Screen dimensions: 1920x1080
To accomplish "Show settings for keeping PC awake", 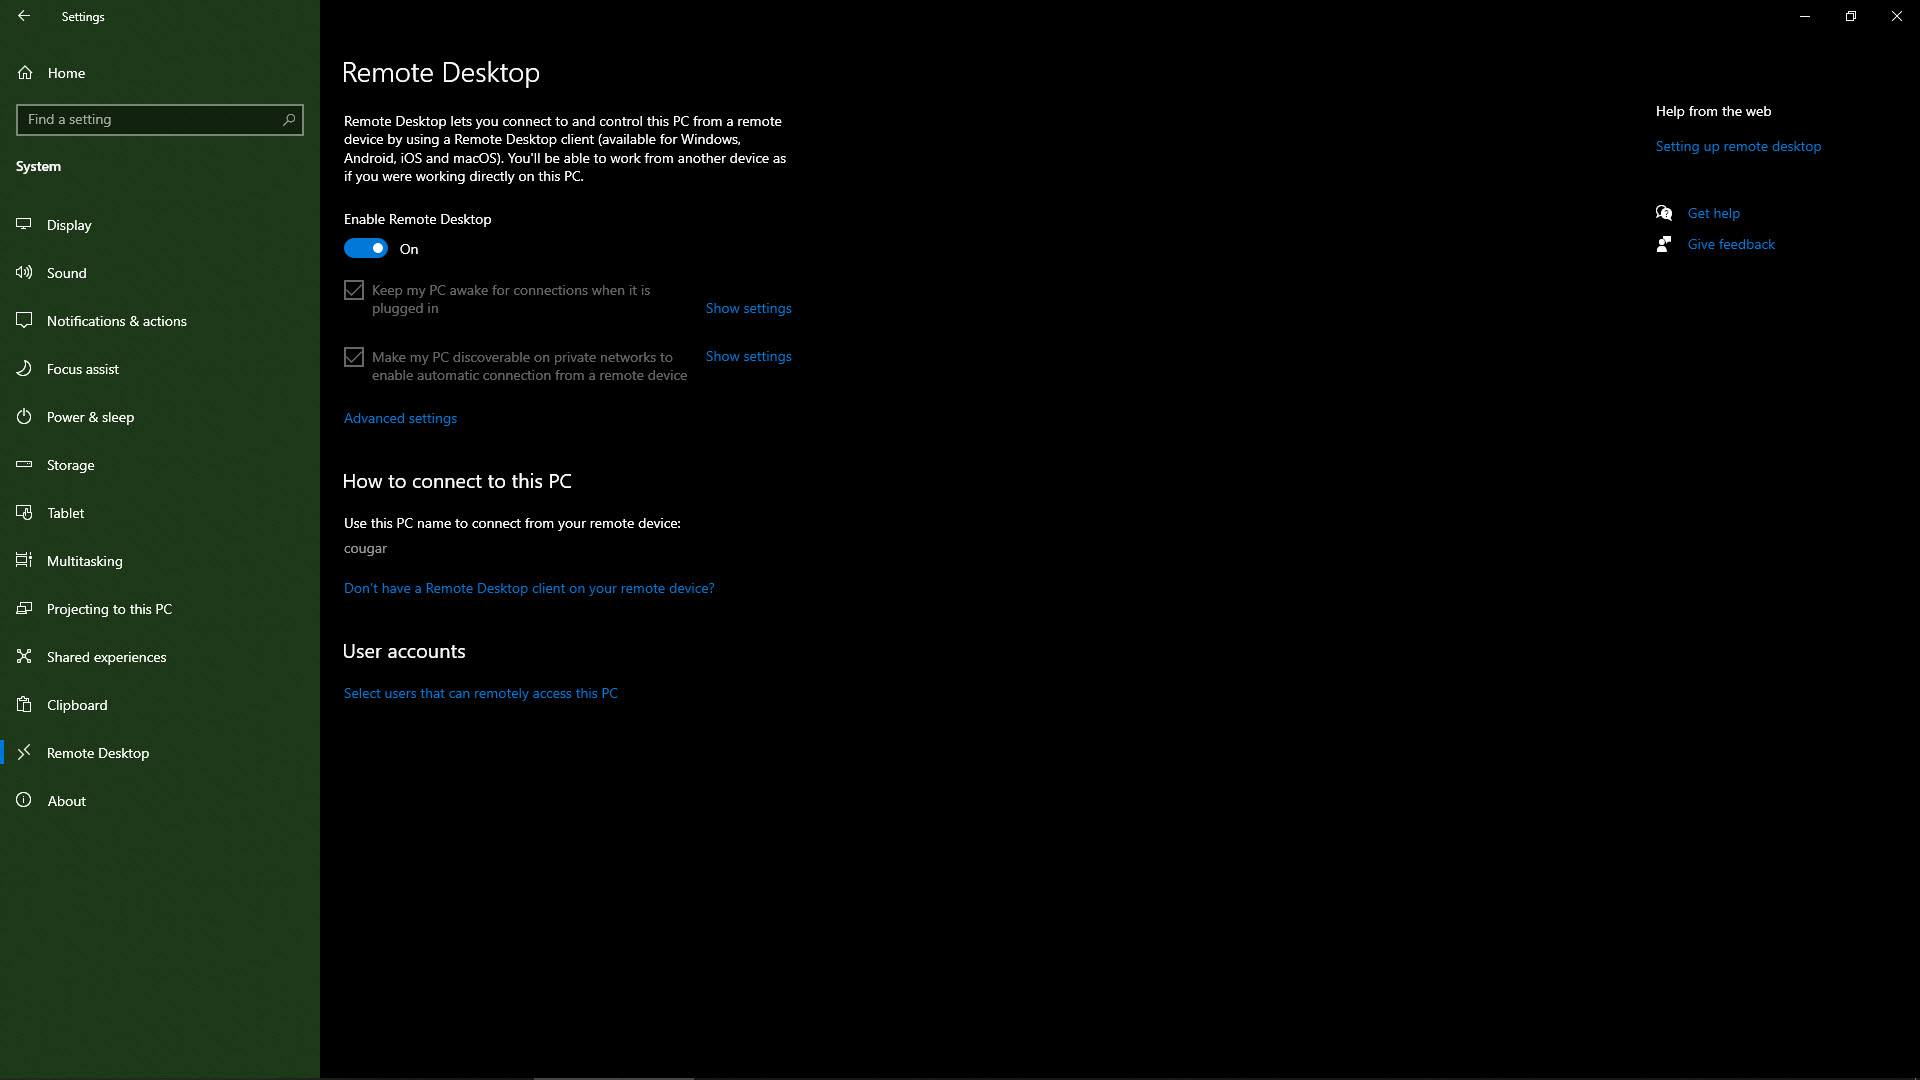I will point(748,308).
